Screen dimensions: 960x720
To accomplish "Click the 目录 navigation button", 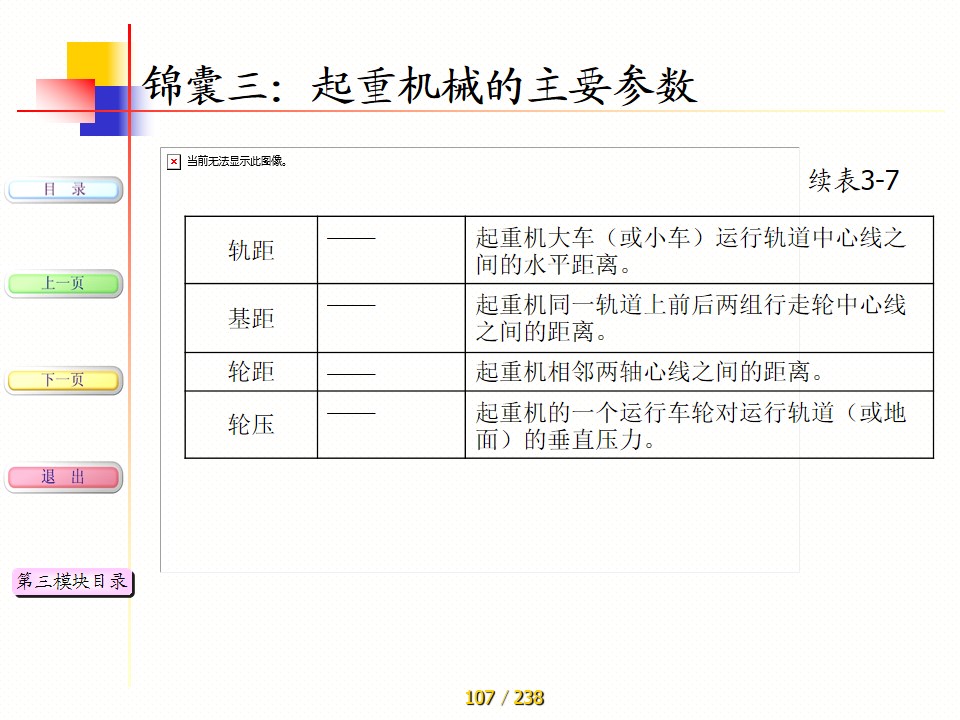I will [x=64, y=189].
